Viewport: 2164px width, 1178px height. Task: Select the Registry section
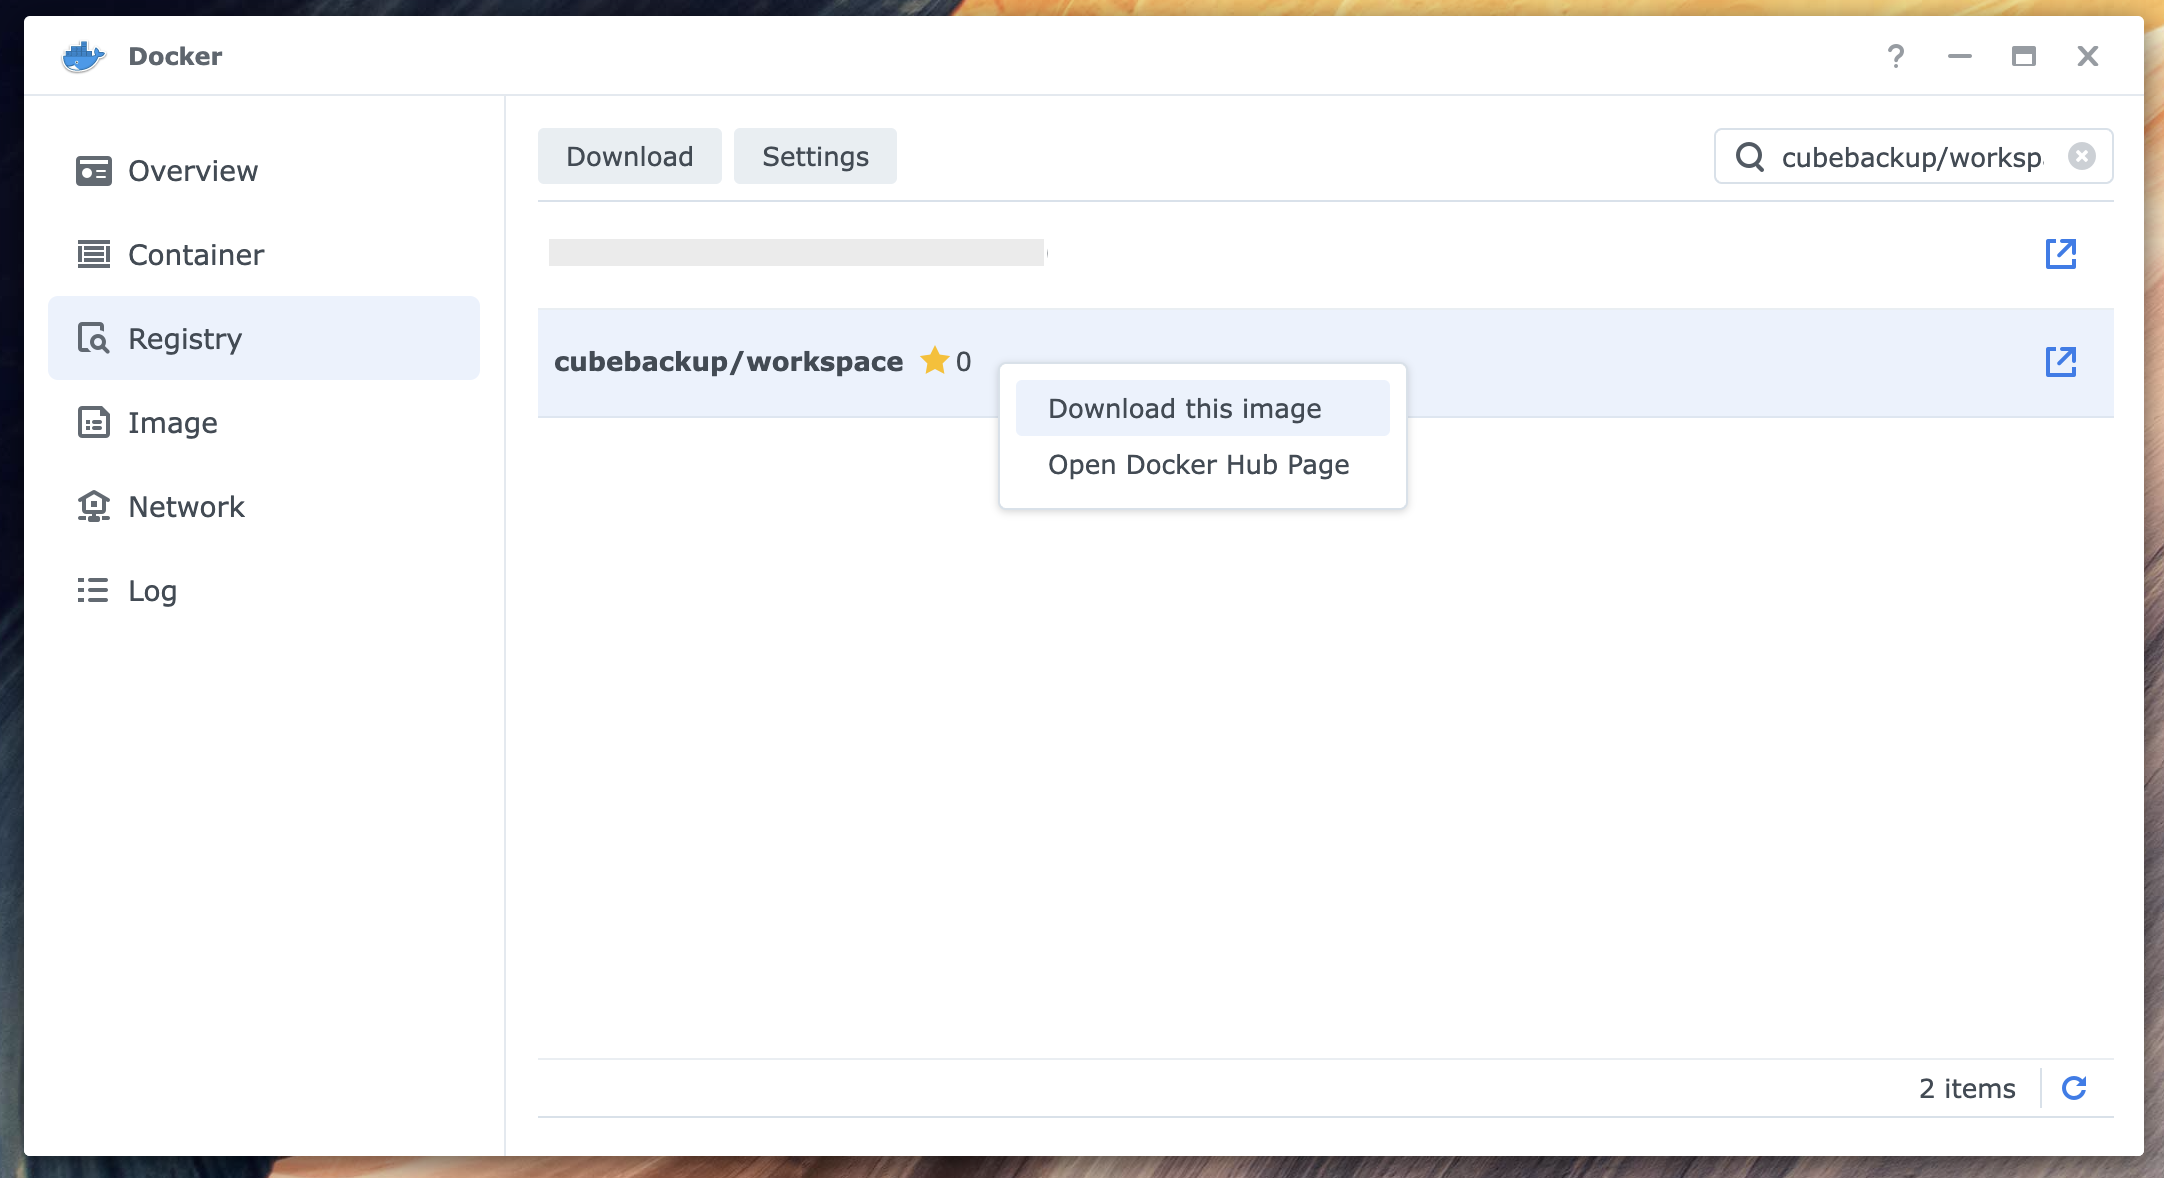(x=264, y=339)
